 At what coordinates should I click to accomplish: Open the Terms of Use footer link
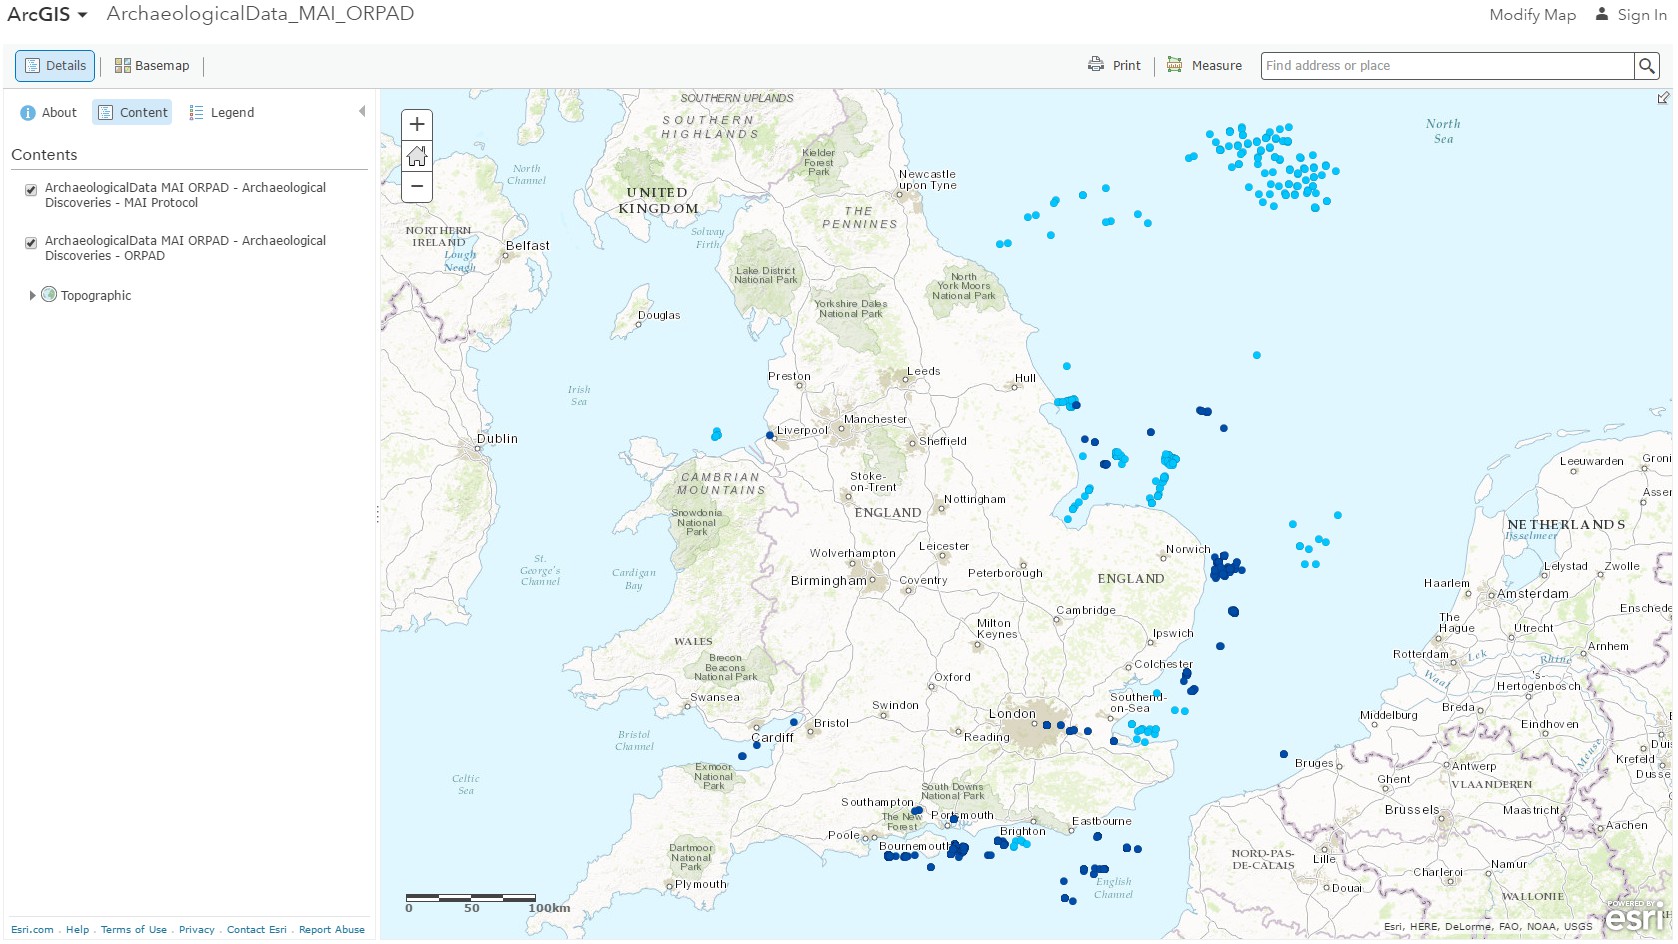(x=134, y=930)
